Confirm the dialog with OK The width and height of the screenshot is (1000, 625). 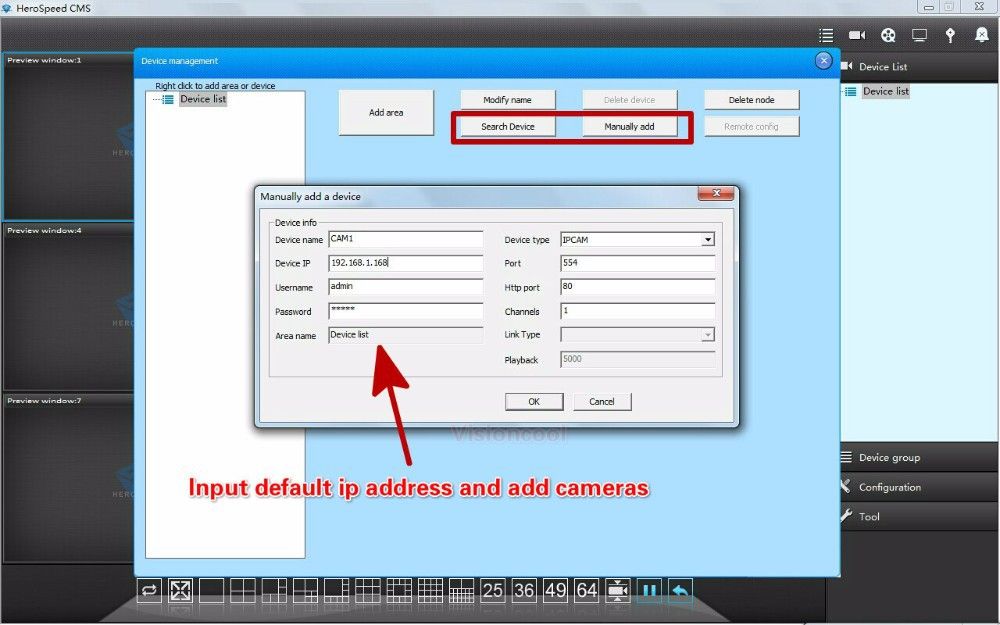tap(534, 401)
